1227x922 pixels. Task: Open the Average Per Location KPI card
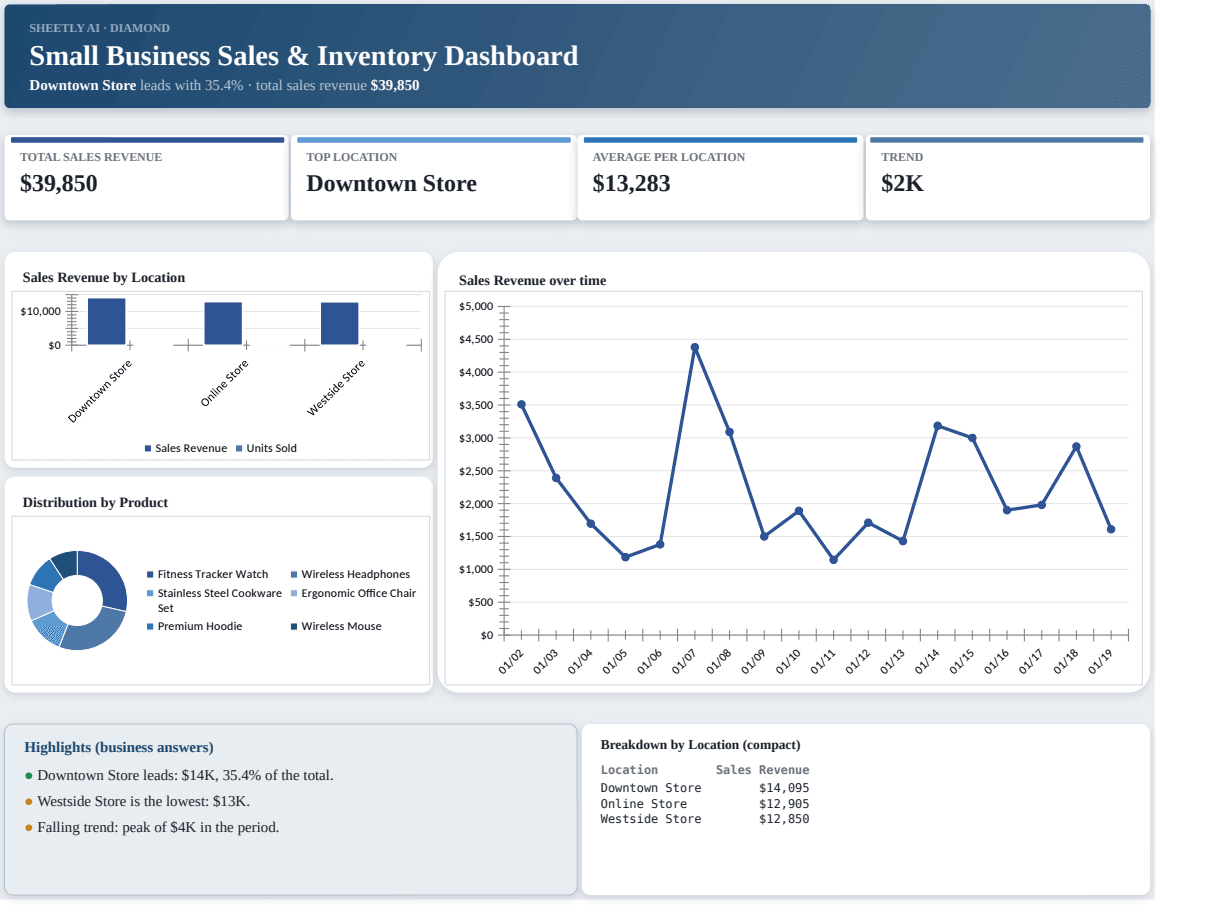(x=720, y=178)
